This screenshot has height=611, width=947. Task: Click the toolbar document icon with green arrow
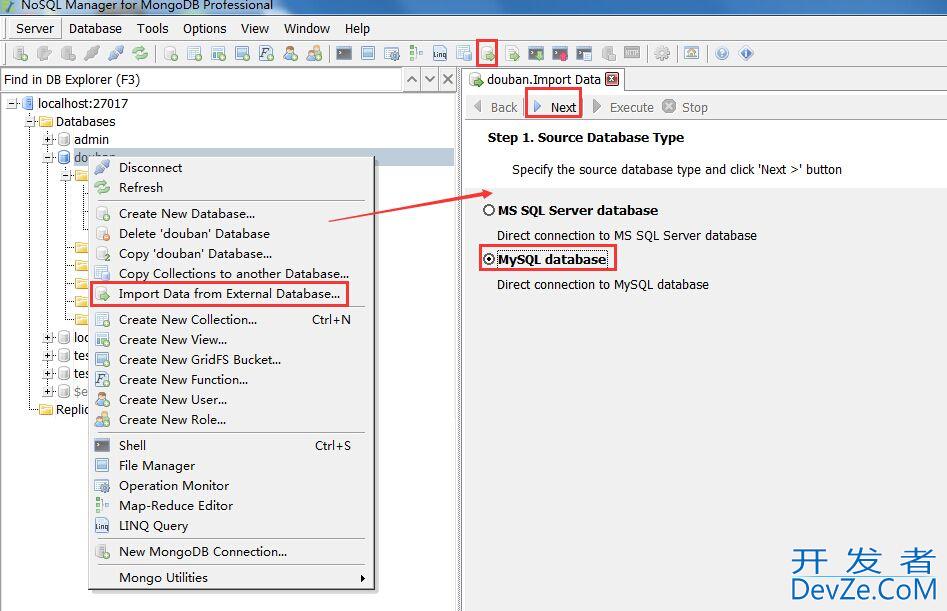[x=512, y=54]
